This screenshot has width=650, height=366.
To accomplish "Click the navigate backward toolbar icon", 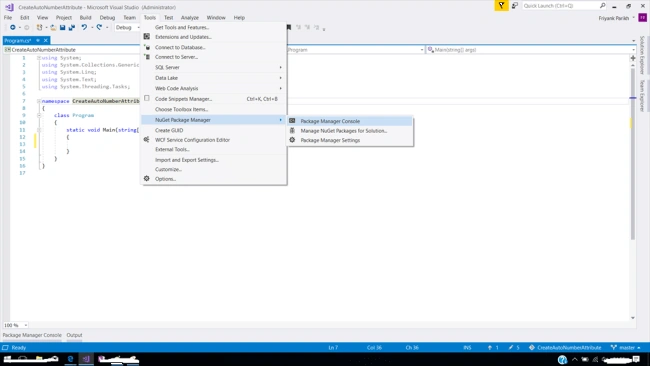I will pos(13,27).
